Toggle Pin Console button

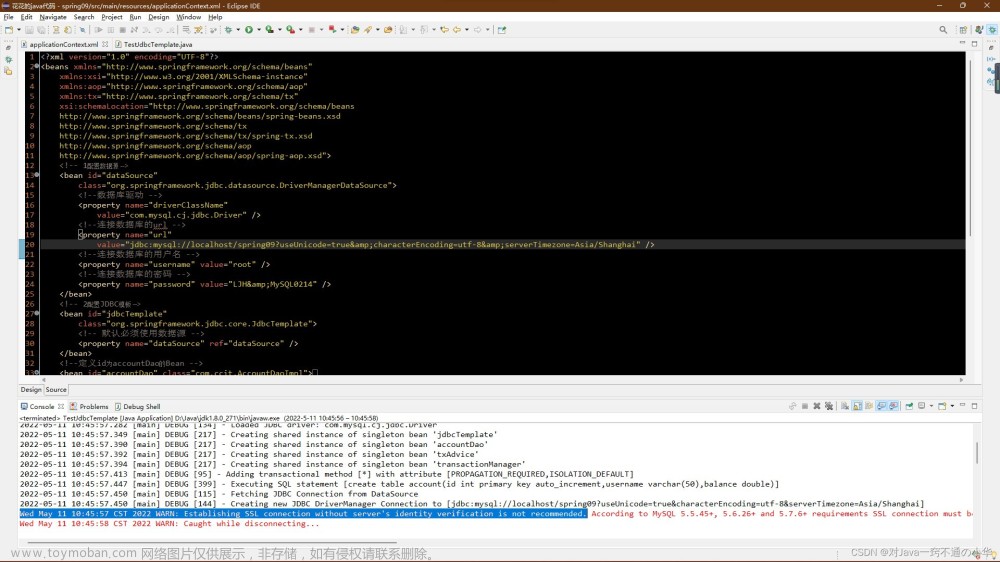[x=909, y=406]
